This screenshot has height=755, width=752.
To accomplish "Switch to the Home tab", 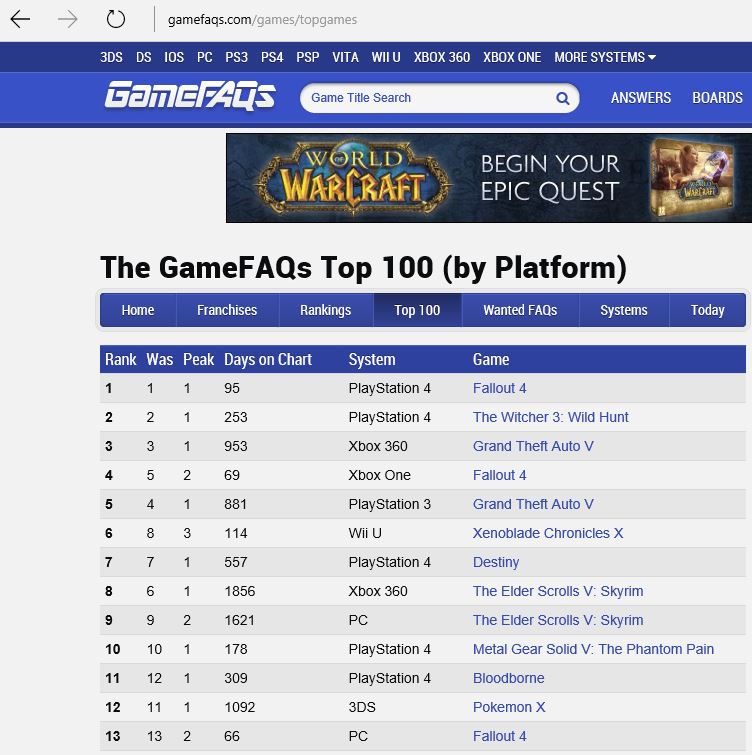I will pos(138,310).
